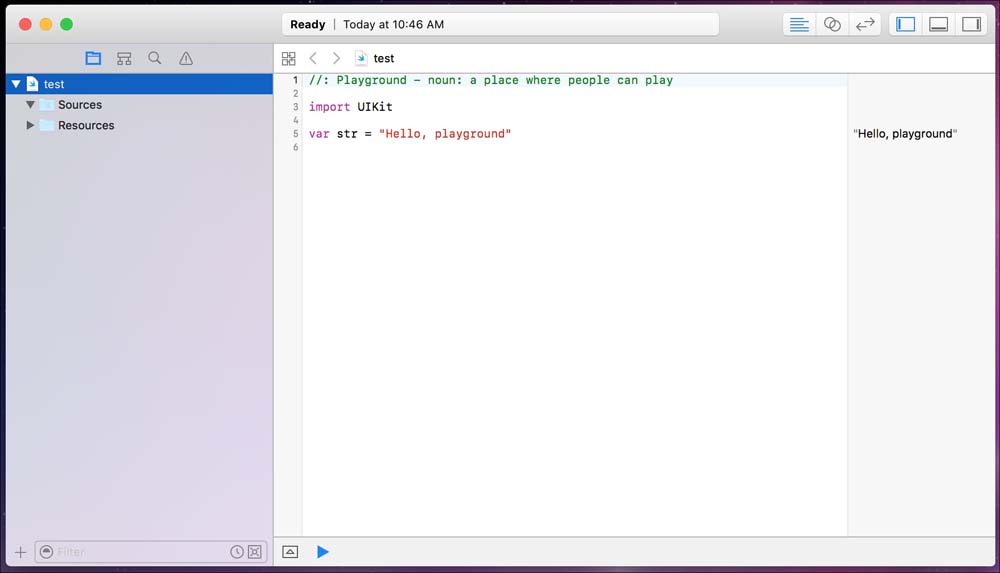Add a new file with plus button

20,552
